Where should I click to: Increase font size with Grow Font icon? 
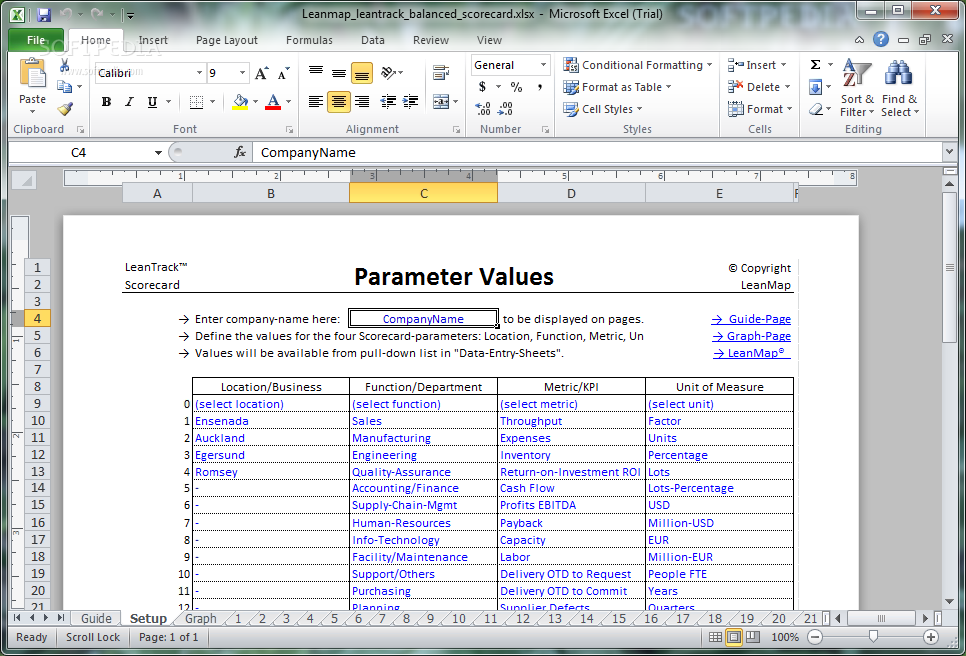click(261, 73)
